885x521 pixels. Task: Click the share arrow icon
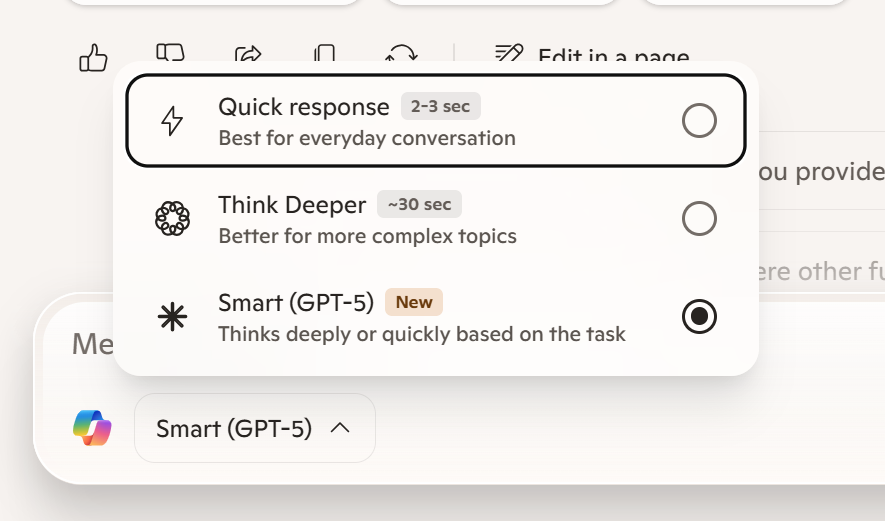tap(247, 54)
